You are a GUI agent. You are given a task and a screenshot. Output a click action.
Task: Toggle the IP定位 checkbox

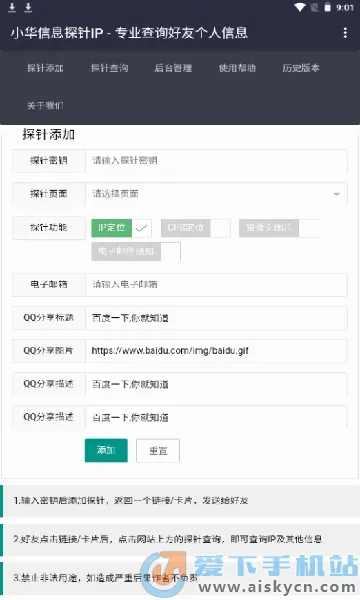pyautogui.click(x=121, y=228)
